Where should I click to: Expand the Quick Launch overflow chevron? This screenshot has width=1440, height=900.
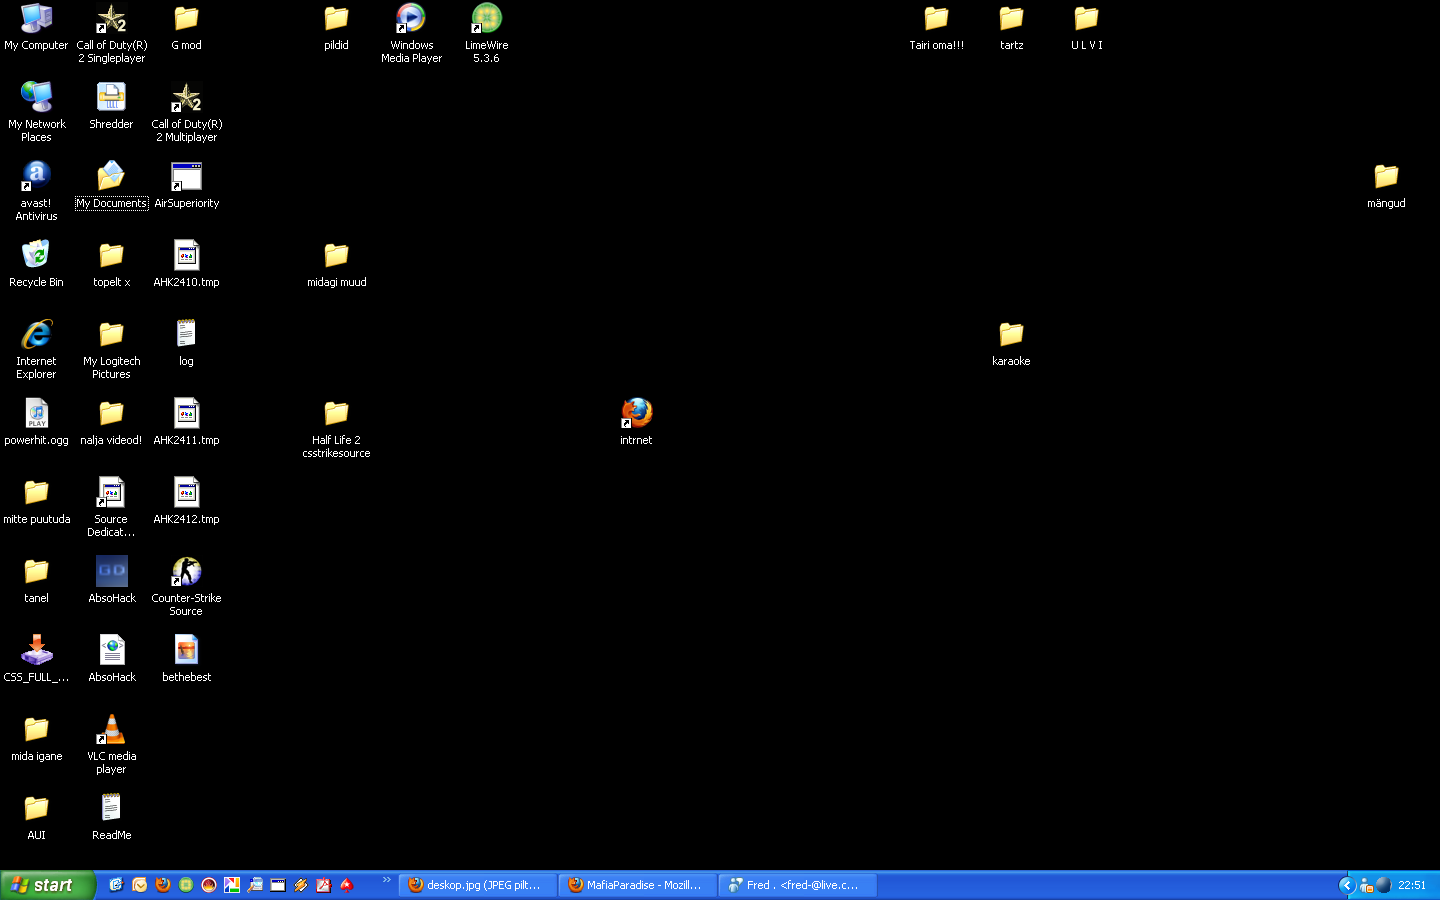tap(386, 880)
